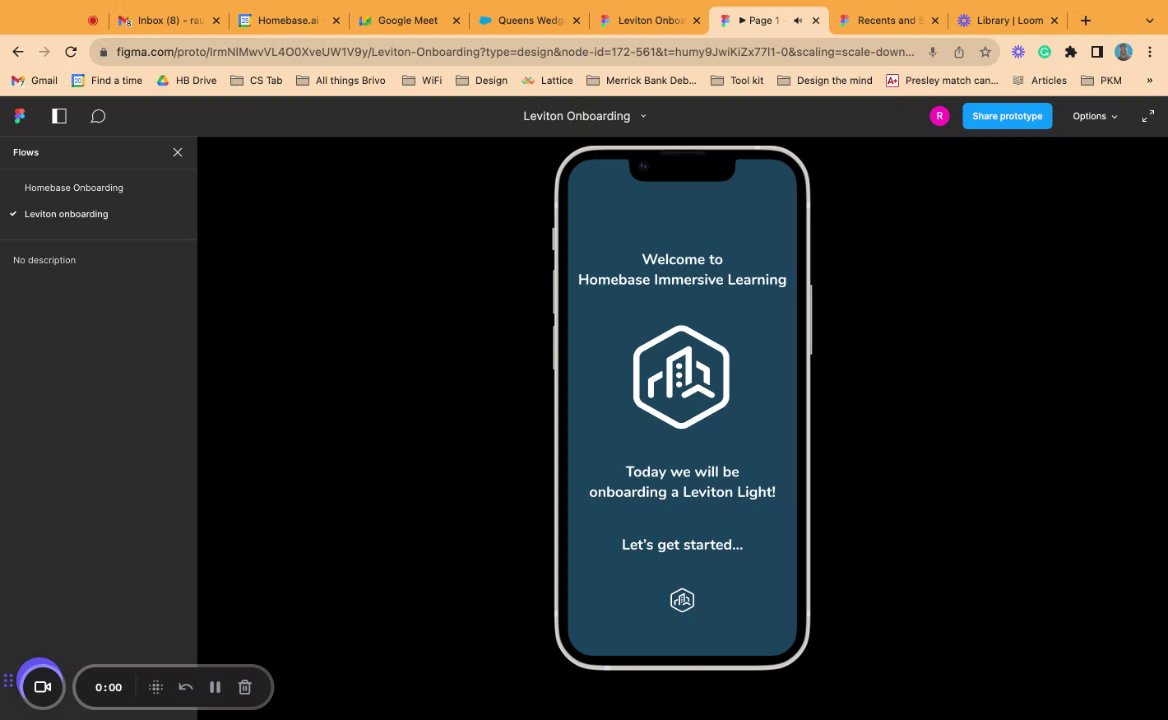Delete the Loom recording with trash icon

244,687
